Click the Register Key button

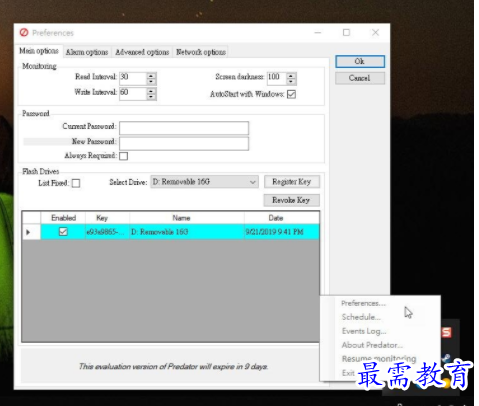click(x=292, y=182)
